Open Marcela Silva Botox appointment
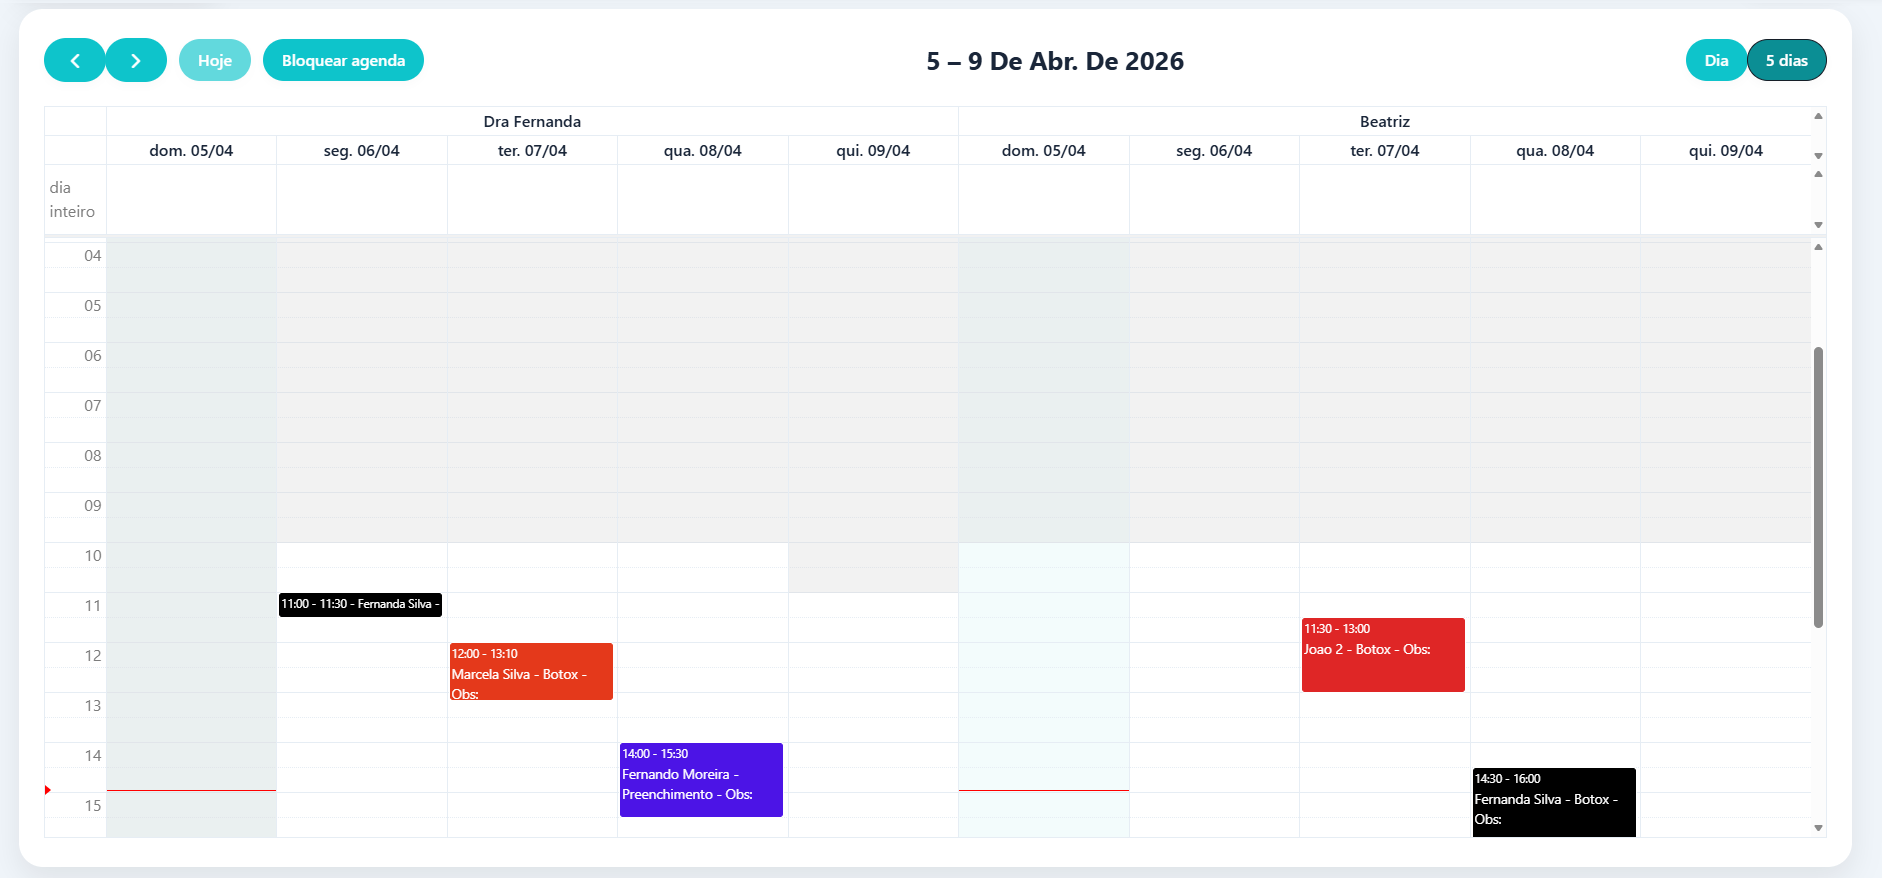The width and height of the screenshot is (1882, 878). click(531, 672)
